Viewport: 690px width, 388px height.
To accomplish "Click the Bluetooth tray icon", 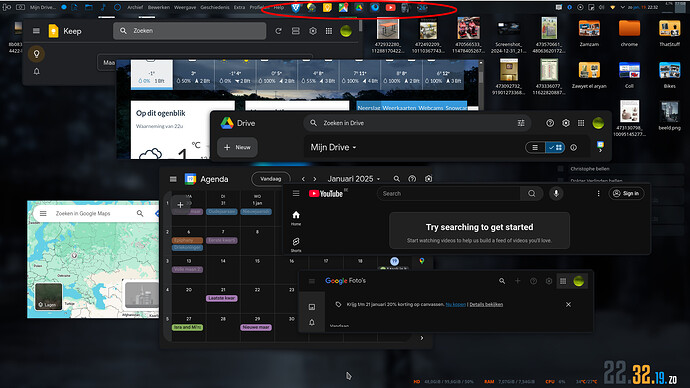I will pos(569,7).
